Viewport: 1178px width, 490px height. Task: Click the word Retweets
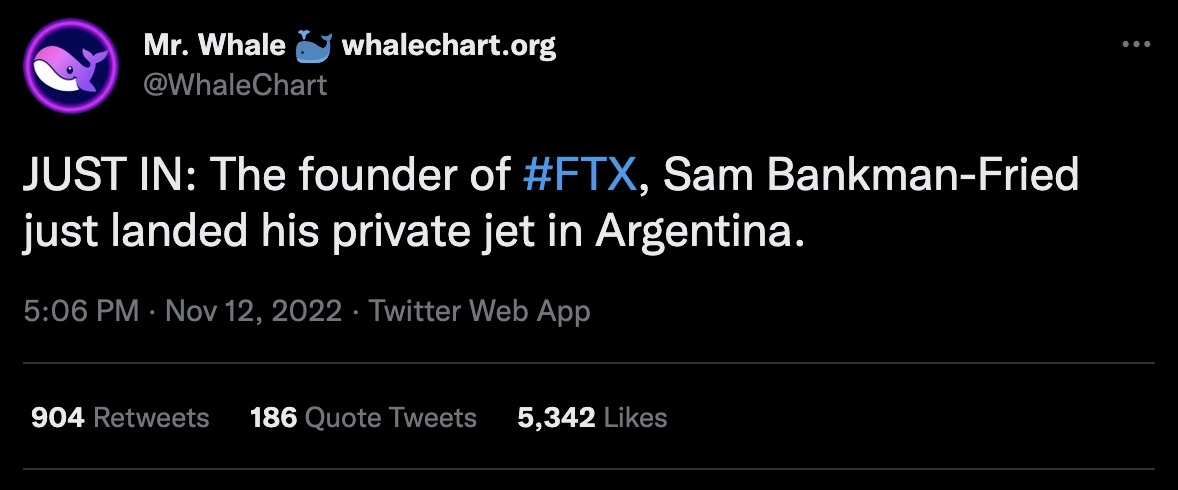[151, 417]
